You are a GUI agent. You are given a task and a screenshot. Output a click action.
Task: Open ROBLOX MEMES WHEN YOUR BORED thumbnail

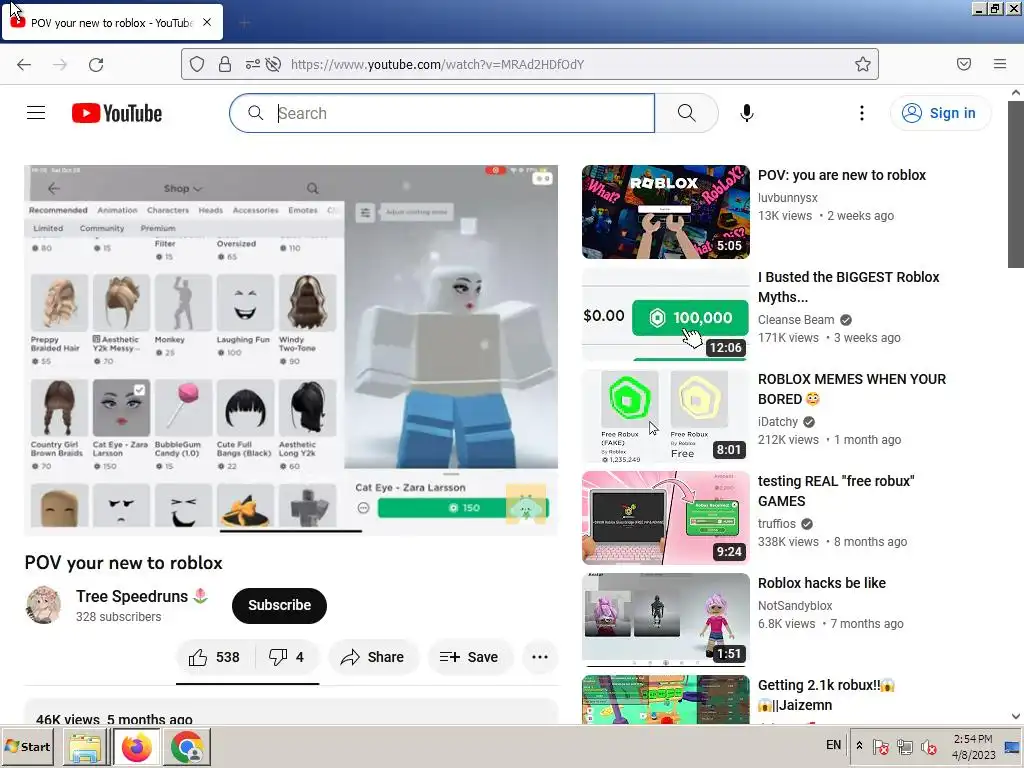click(x=665, y=416)
